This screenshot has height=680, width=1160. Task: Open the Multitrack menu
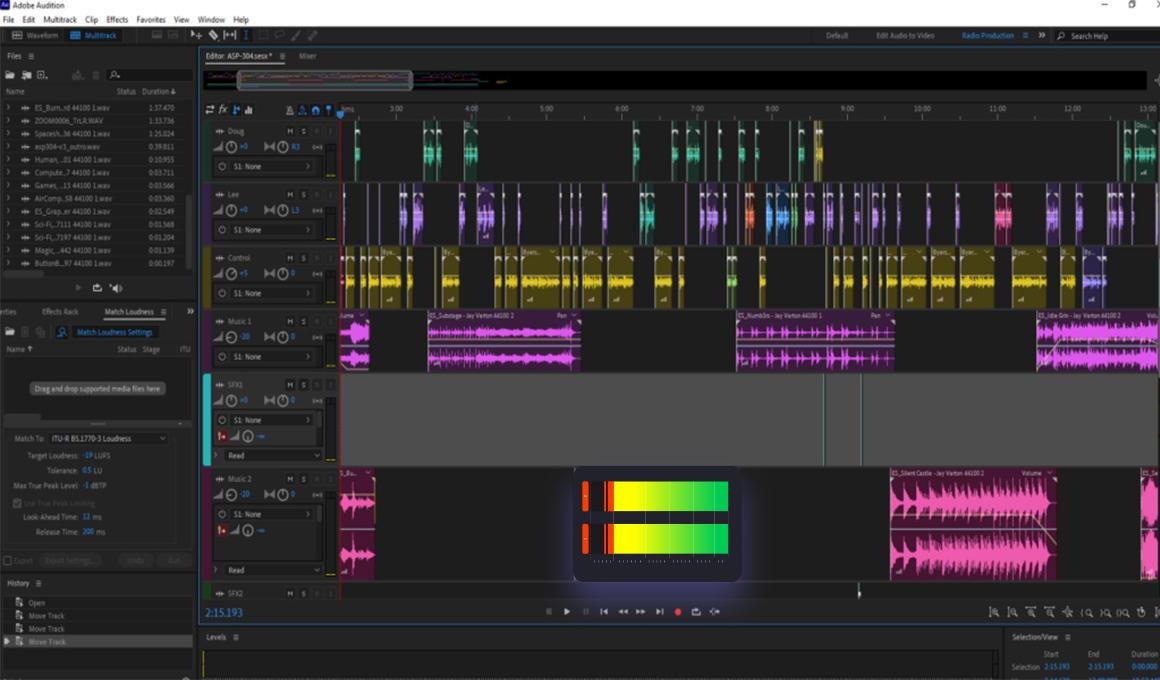pyautogui.click(x=60, y=20)
